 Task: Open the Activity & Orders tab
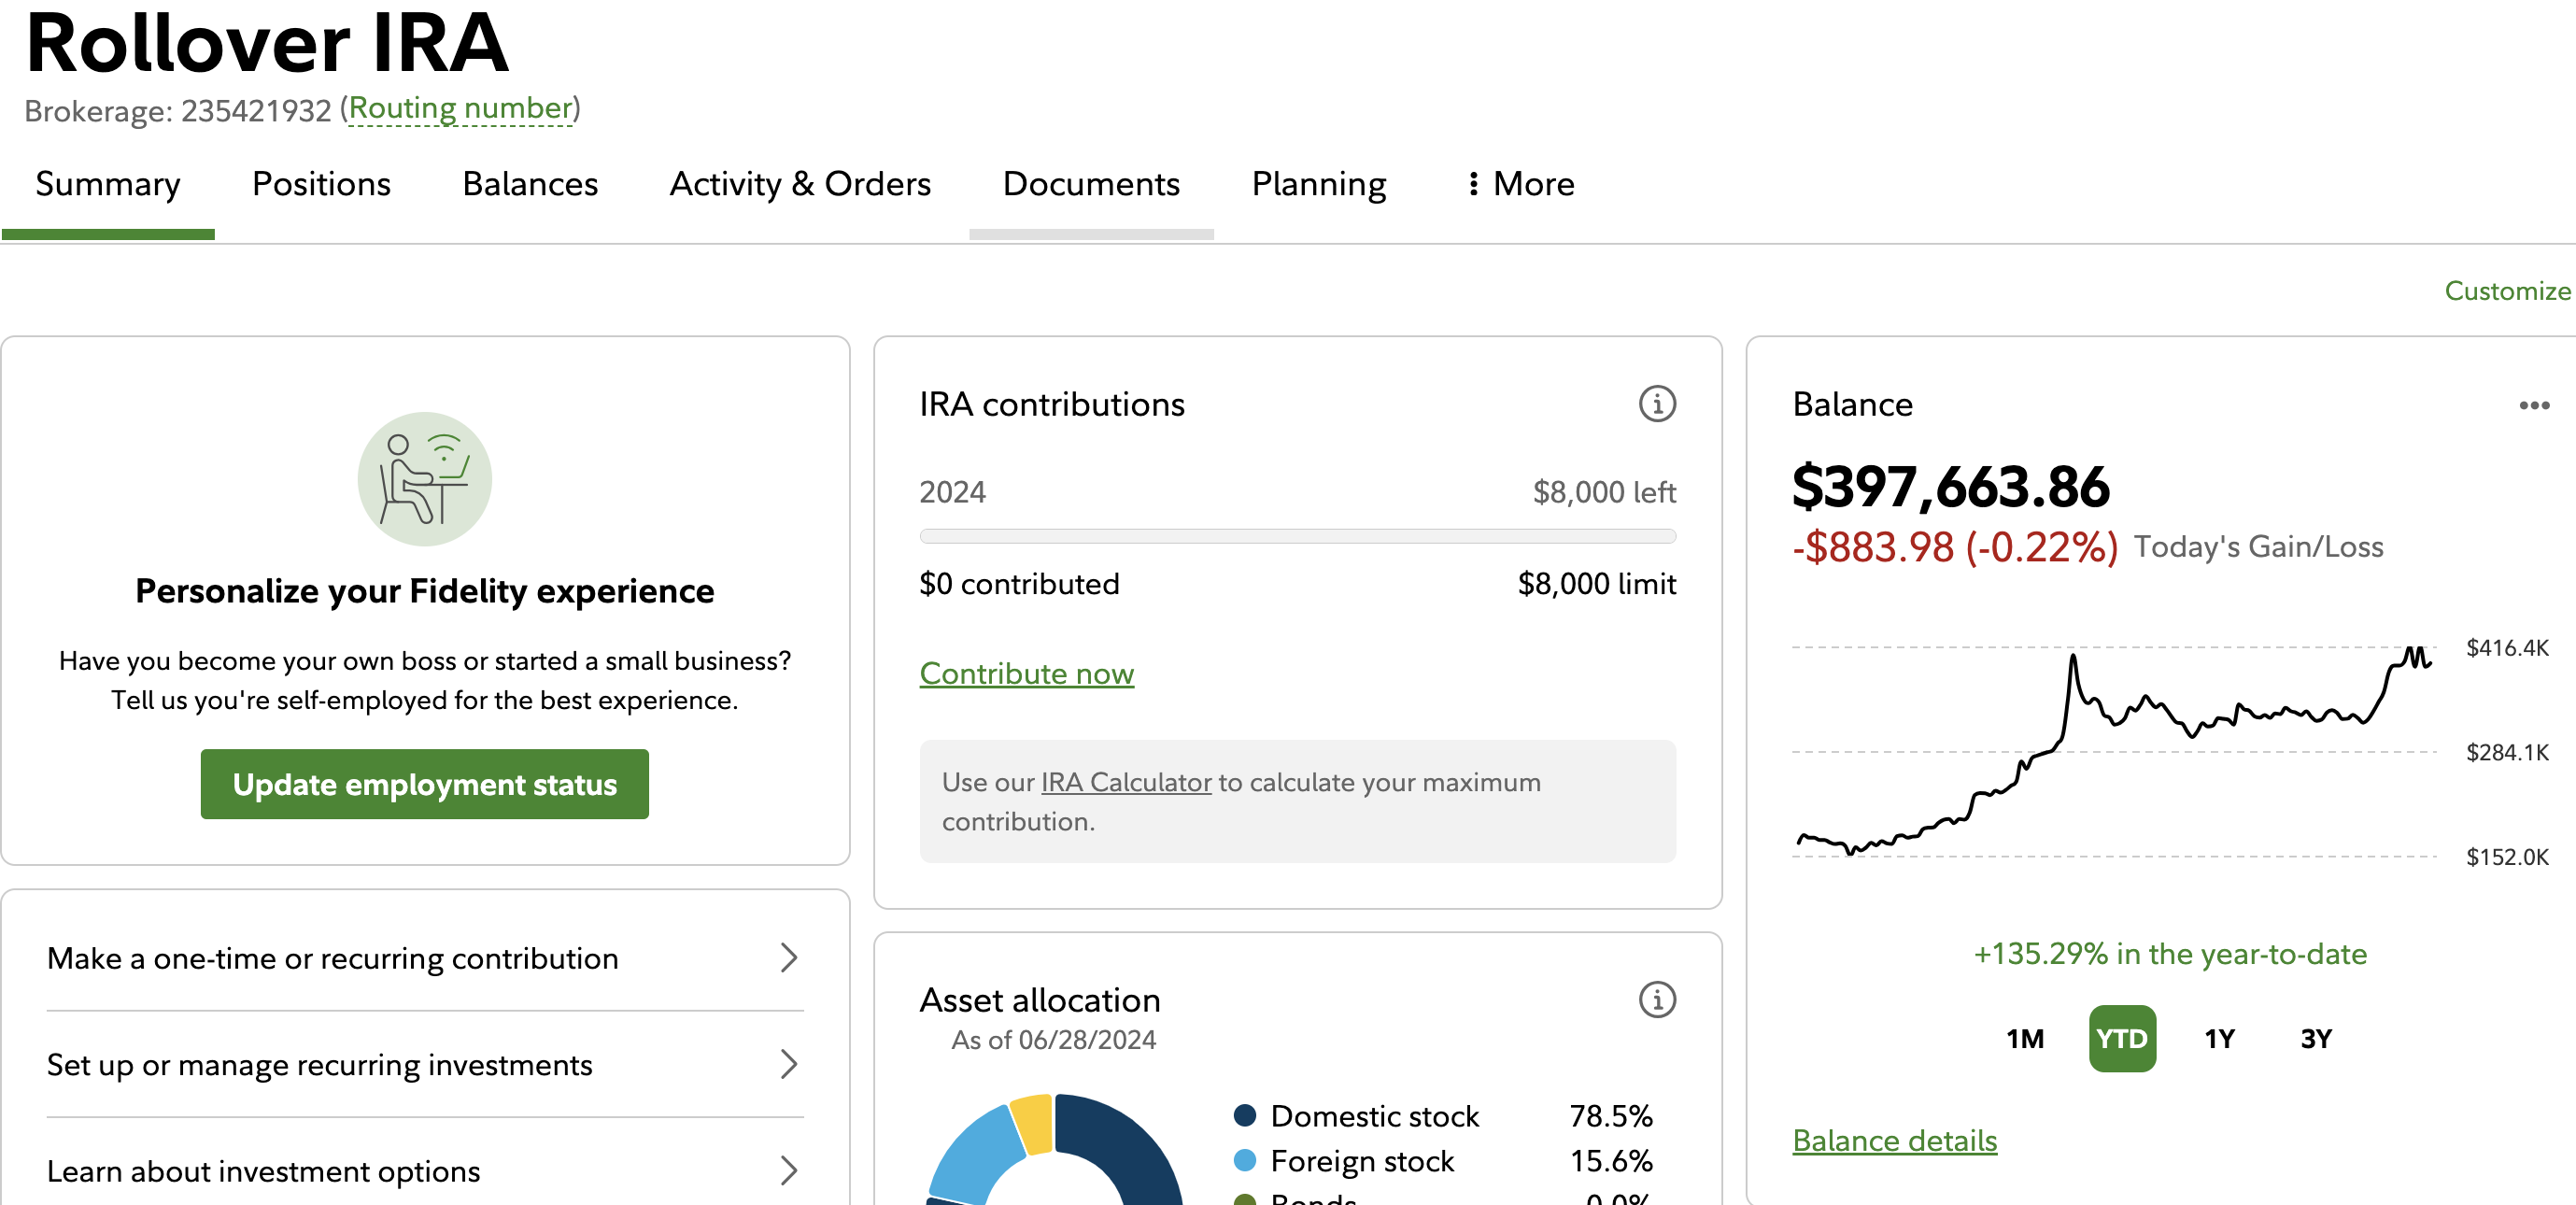(800, 184)
